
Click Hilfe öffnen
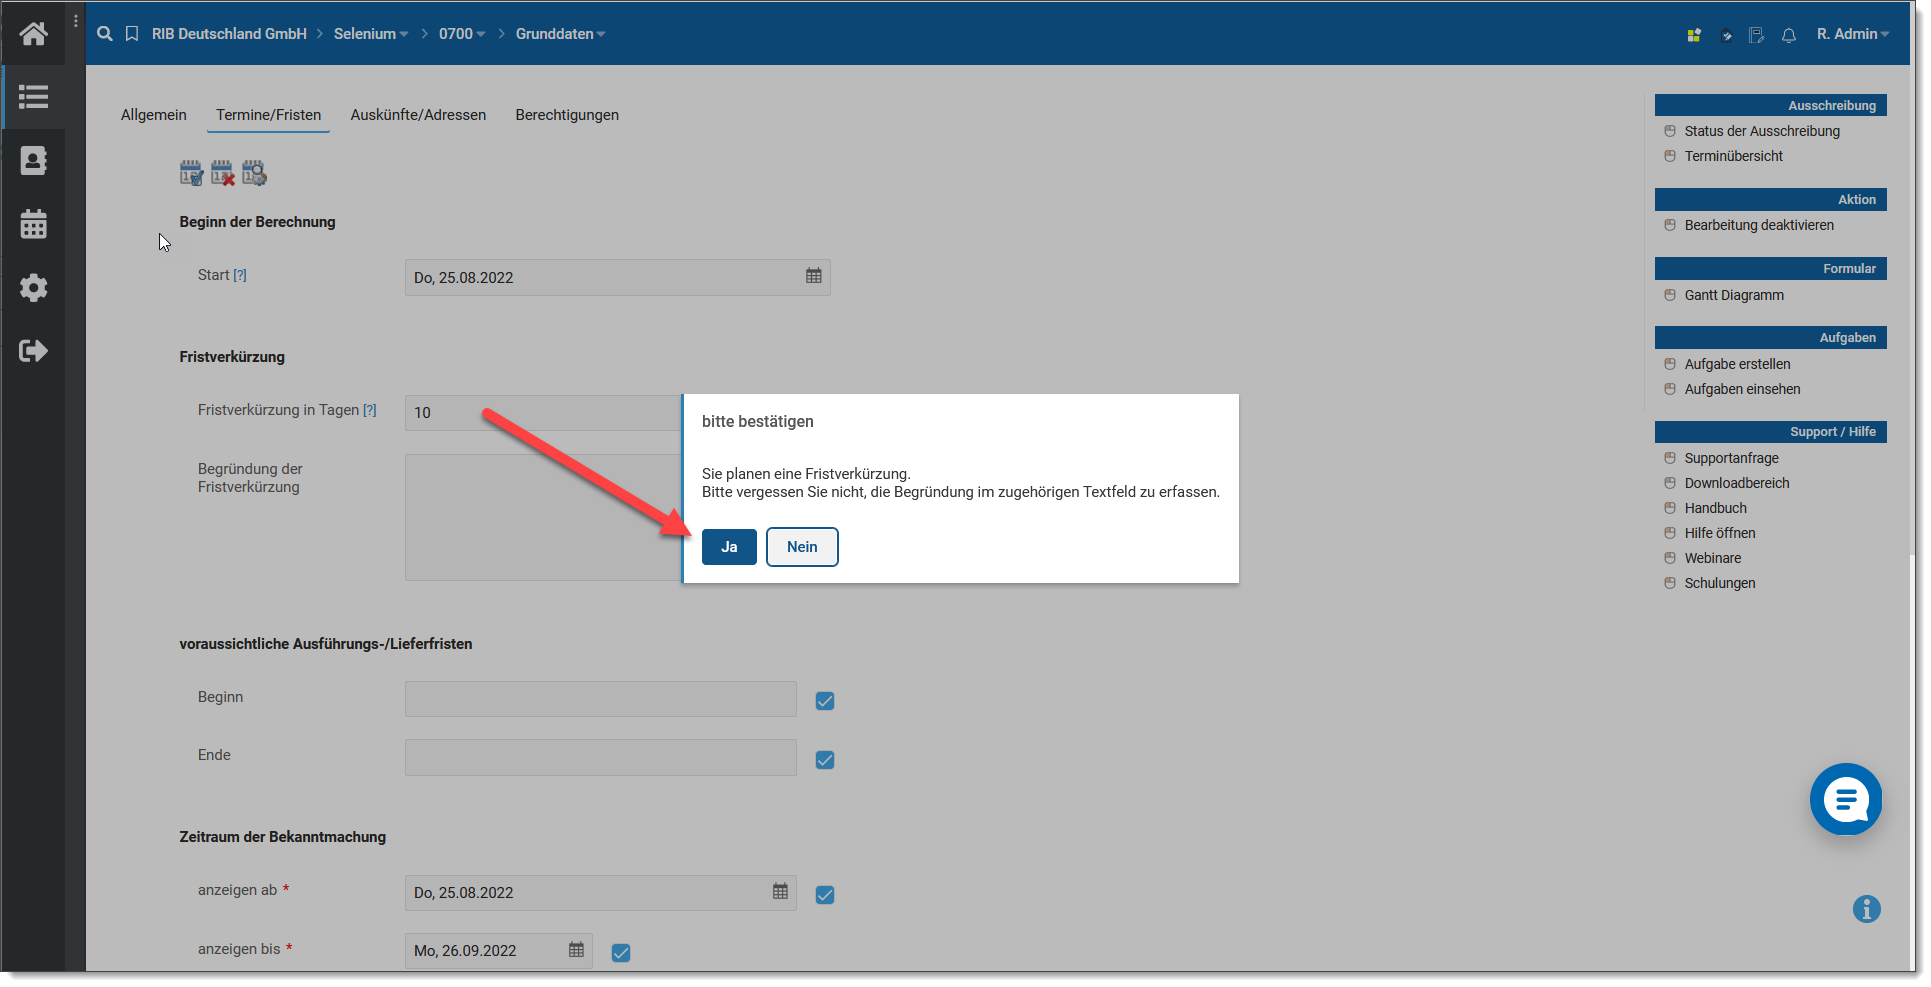coord(1720,533)
